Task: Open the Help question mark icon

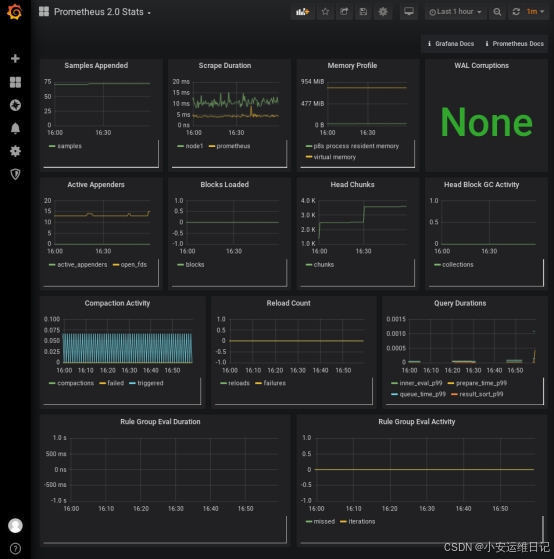Action: click(15, 548)
